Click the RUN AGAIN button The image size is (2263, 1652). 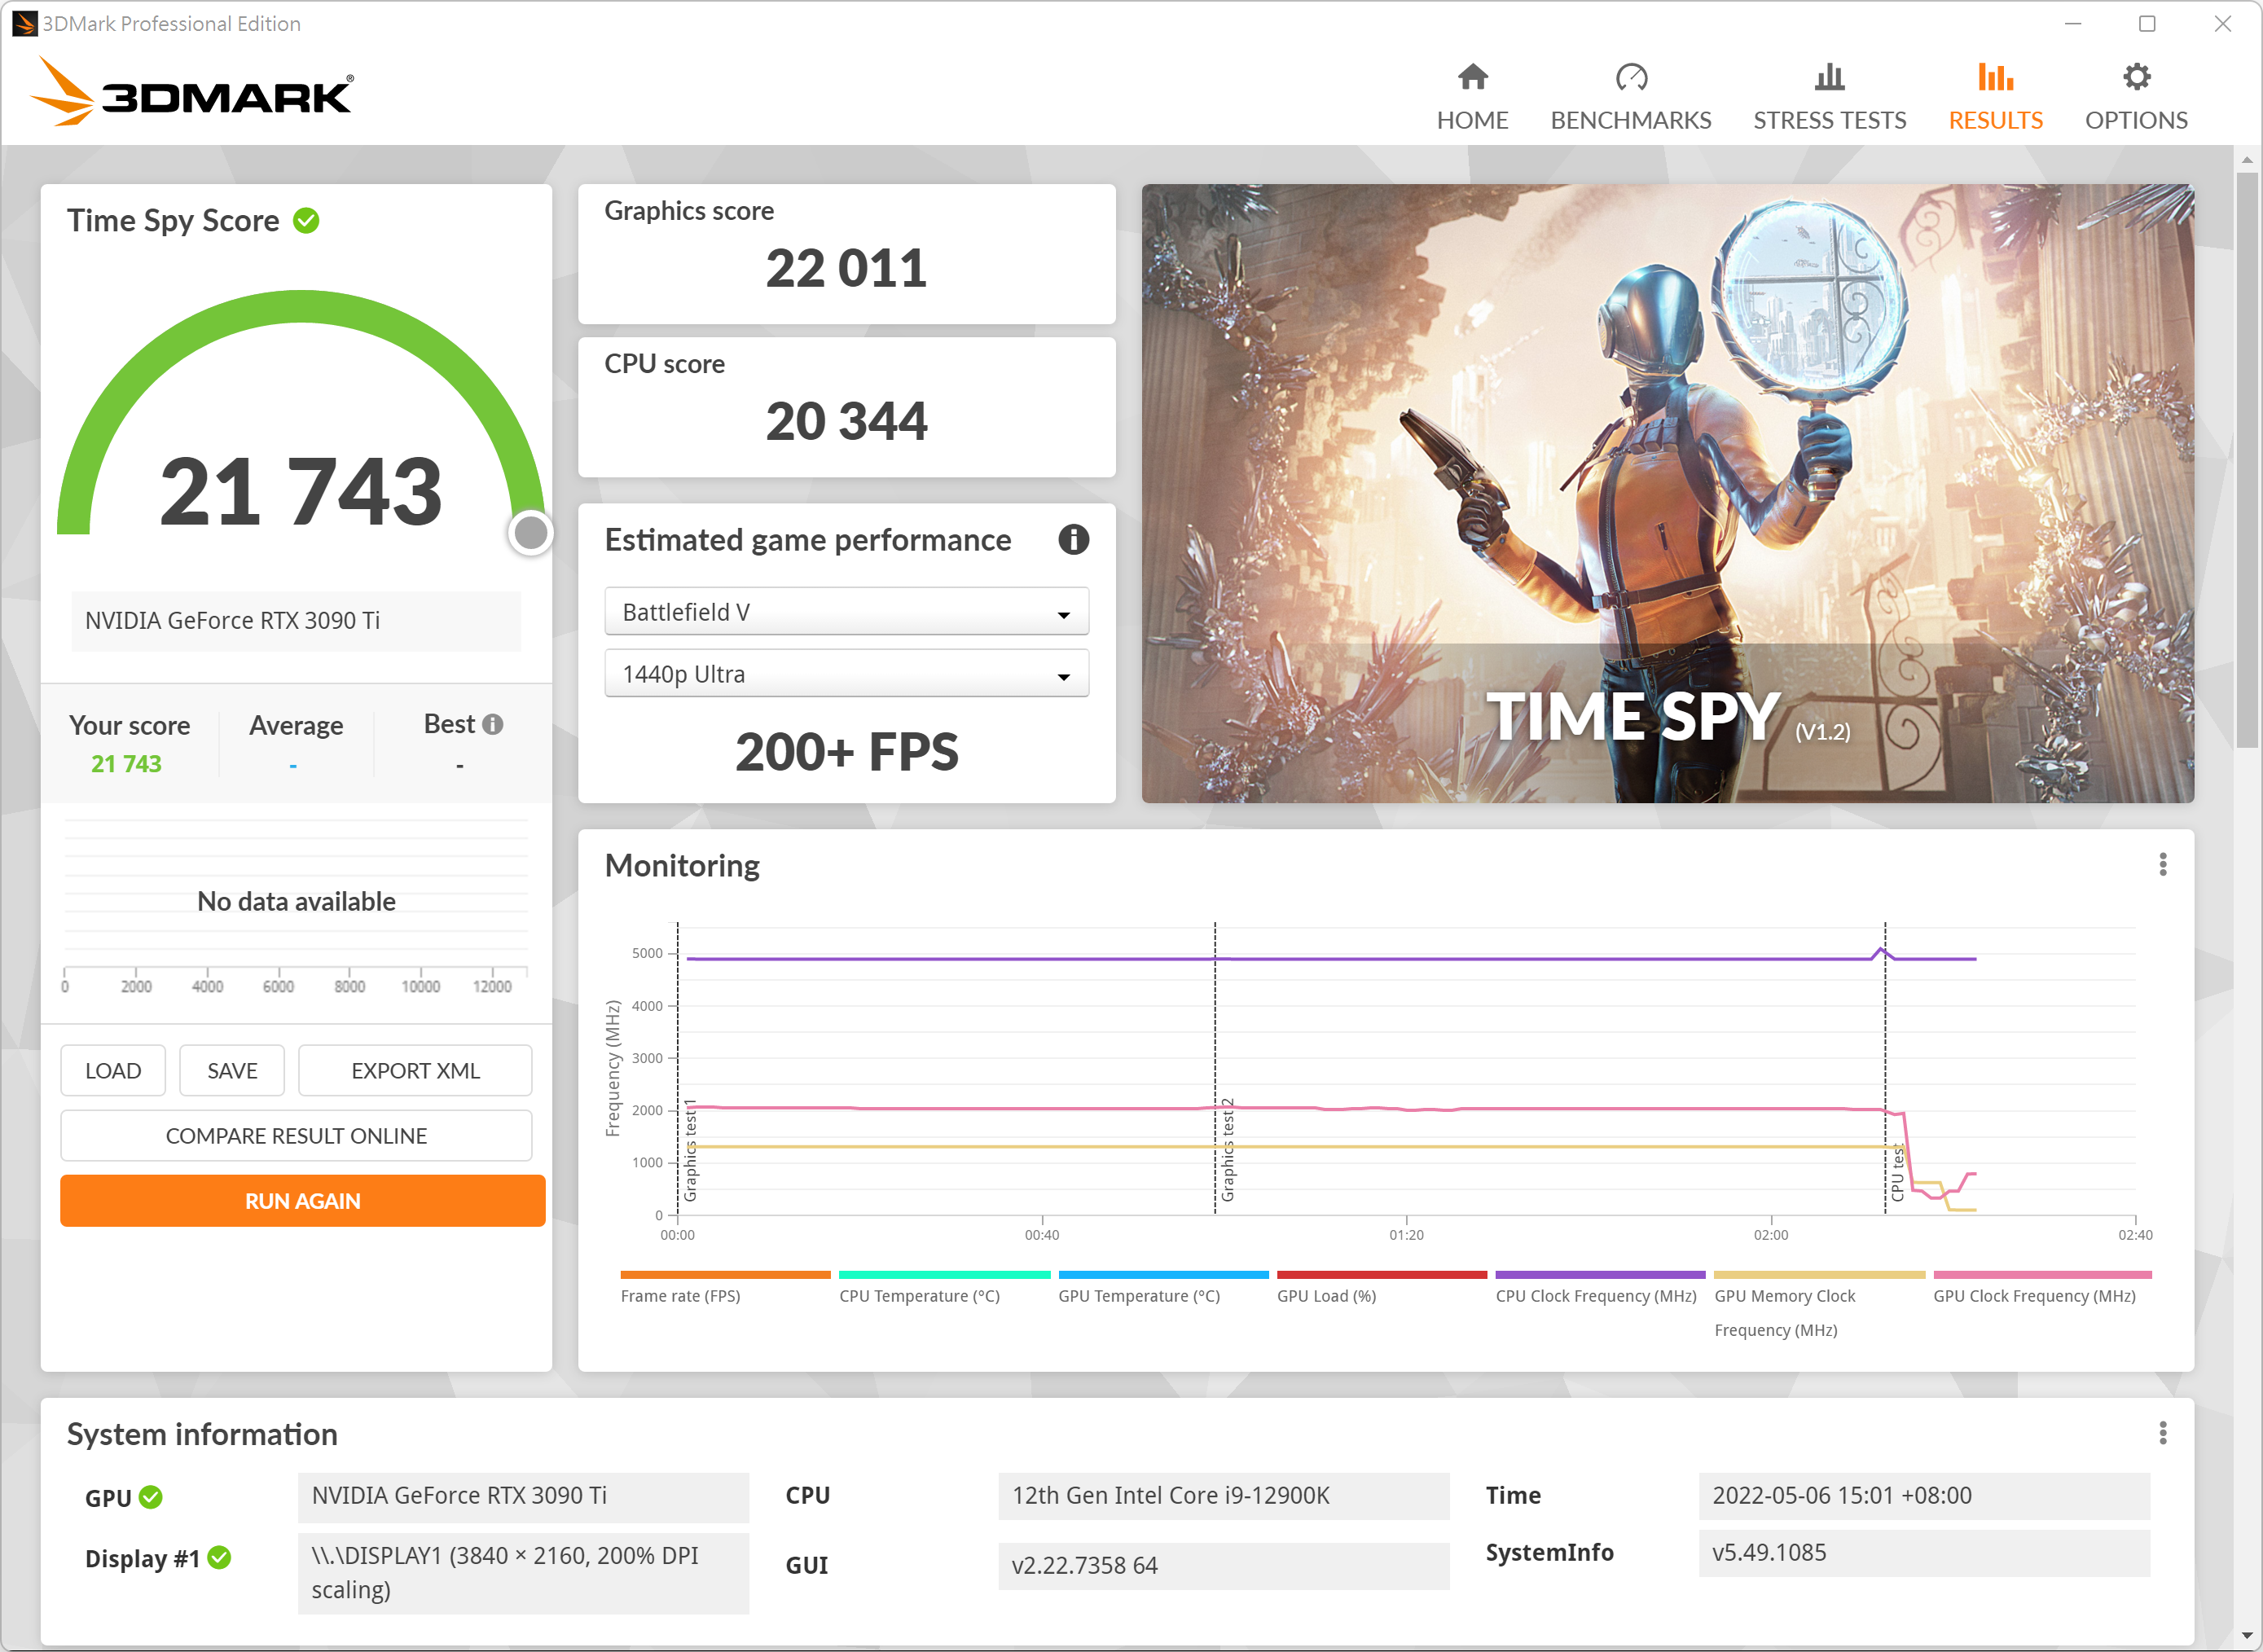[x=302, y=1201]
